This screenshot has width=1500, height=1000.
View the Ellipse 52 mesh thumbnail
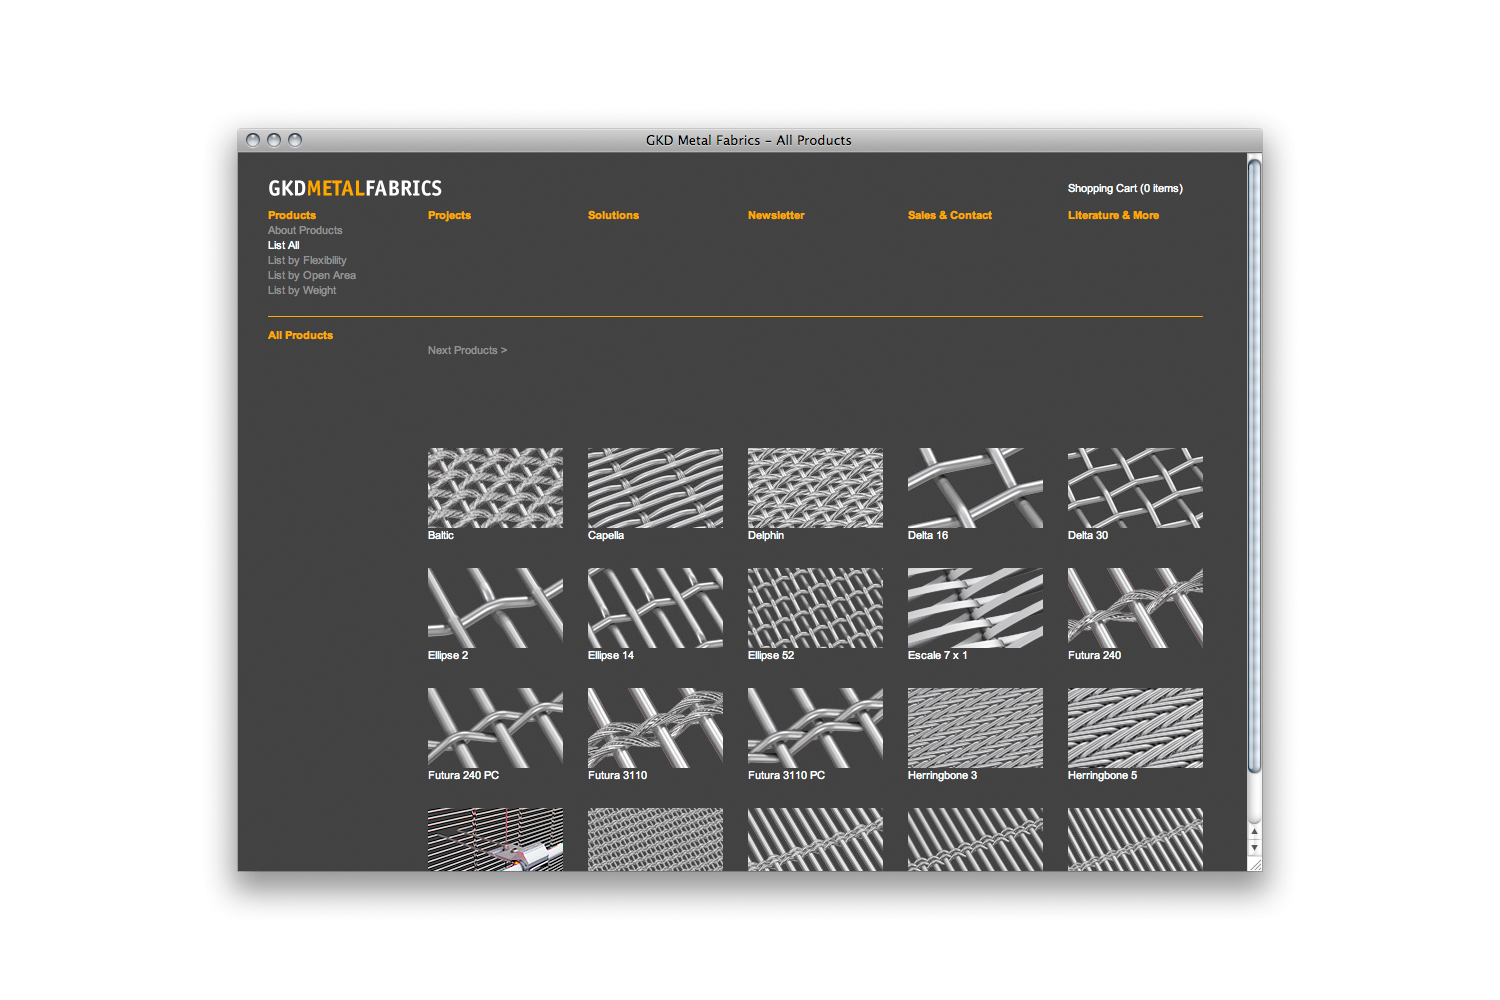(x=815, y=608)
